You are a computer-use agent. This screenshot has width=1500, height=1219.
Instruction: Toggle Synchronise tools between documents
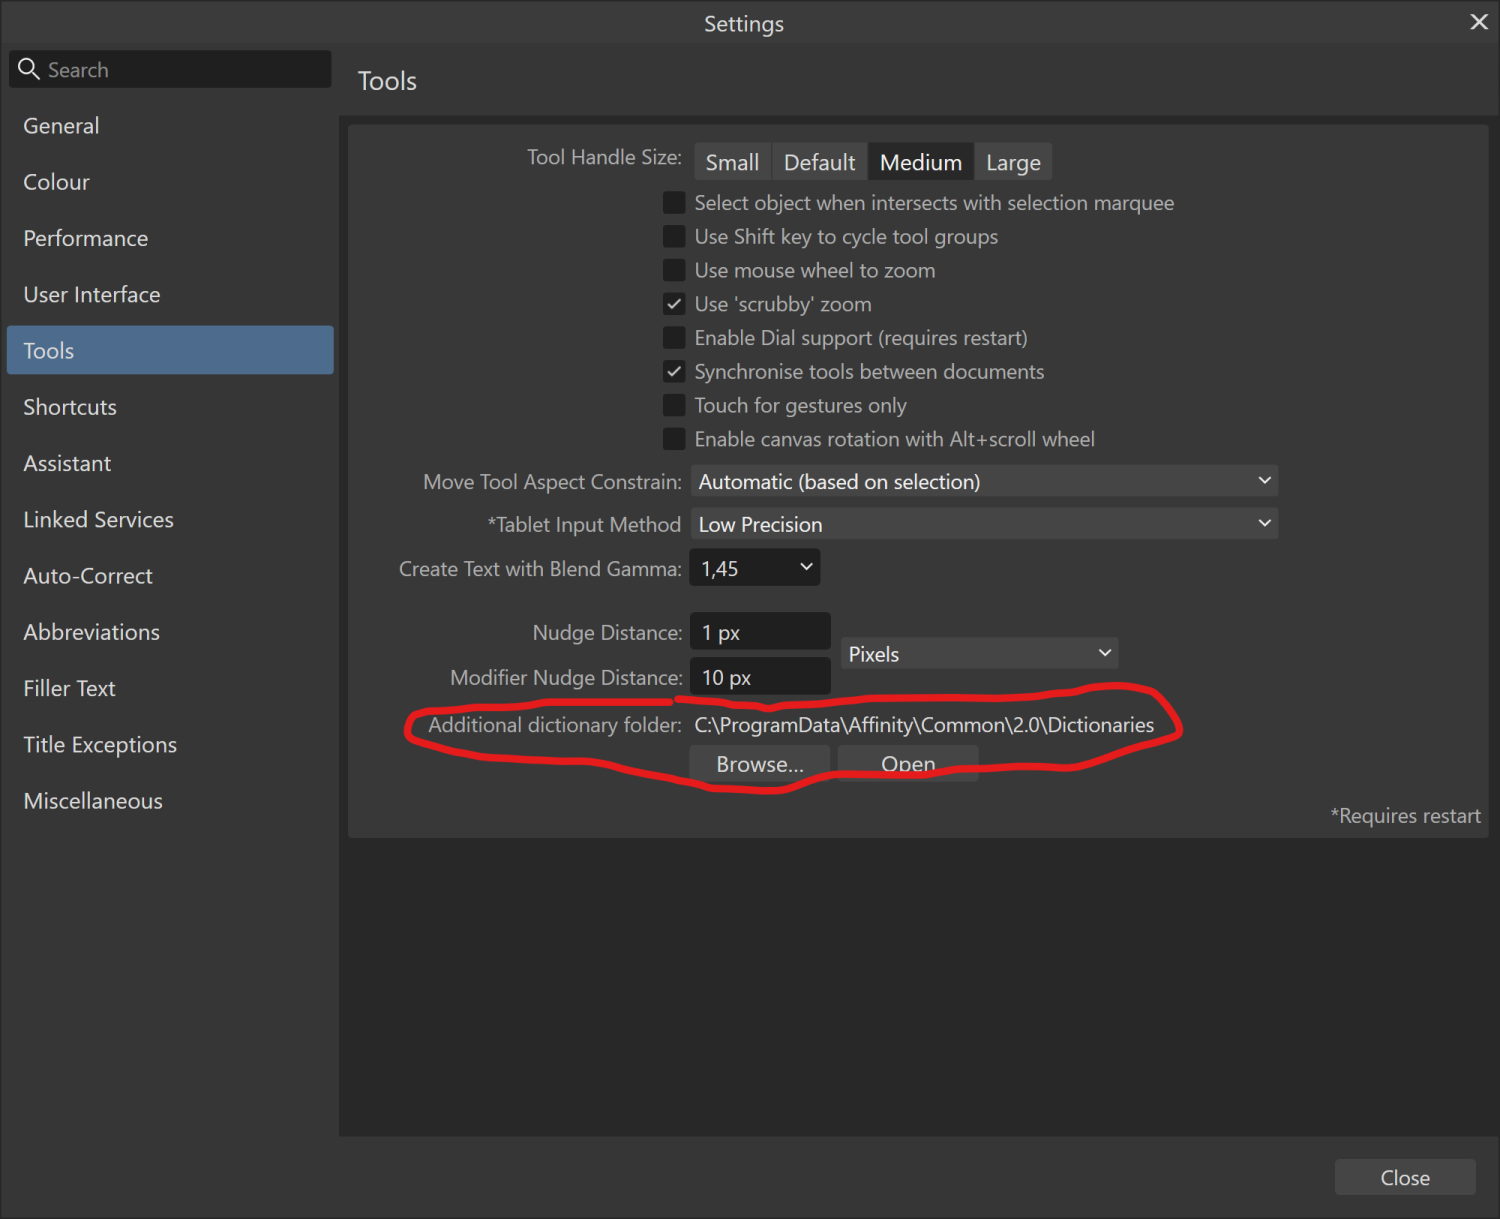click(675, 372)
